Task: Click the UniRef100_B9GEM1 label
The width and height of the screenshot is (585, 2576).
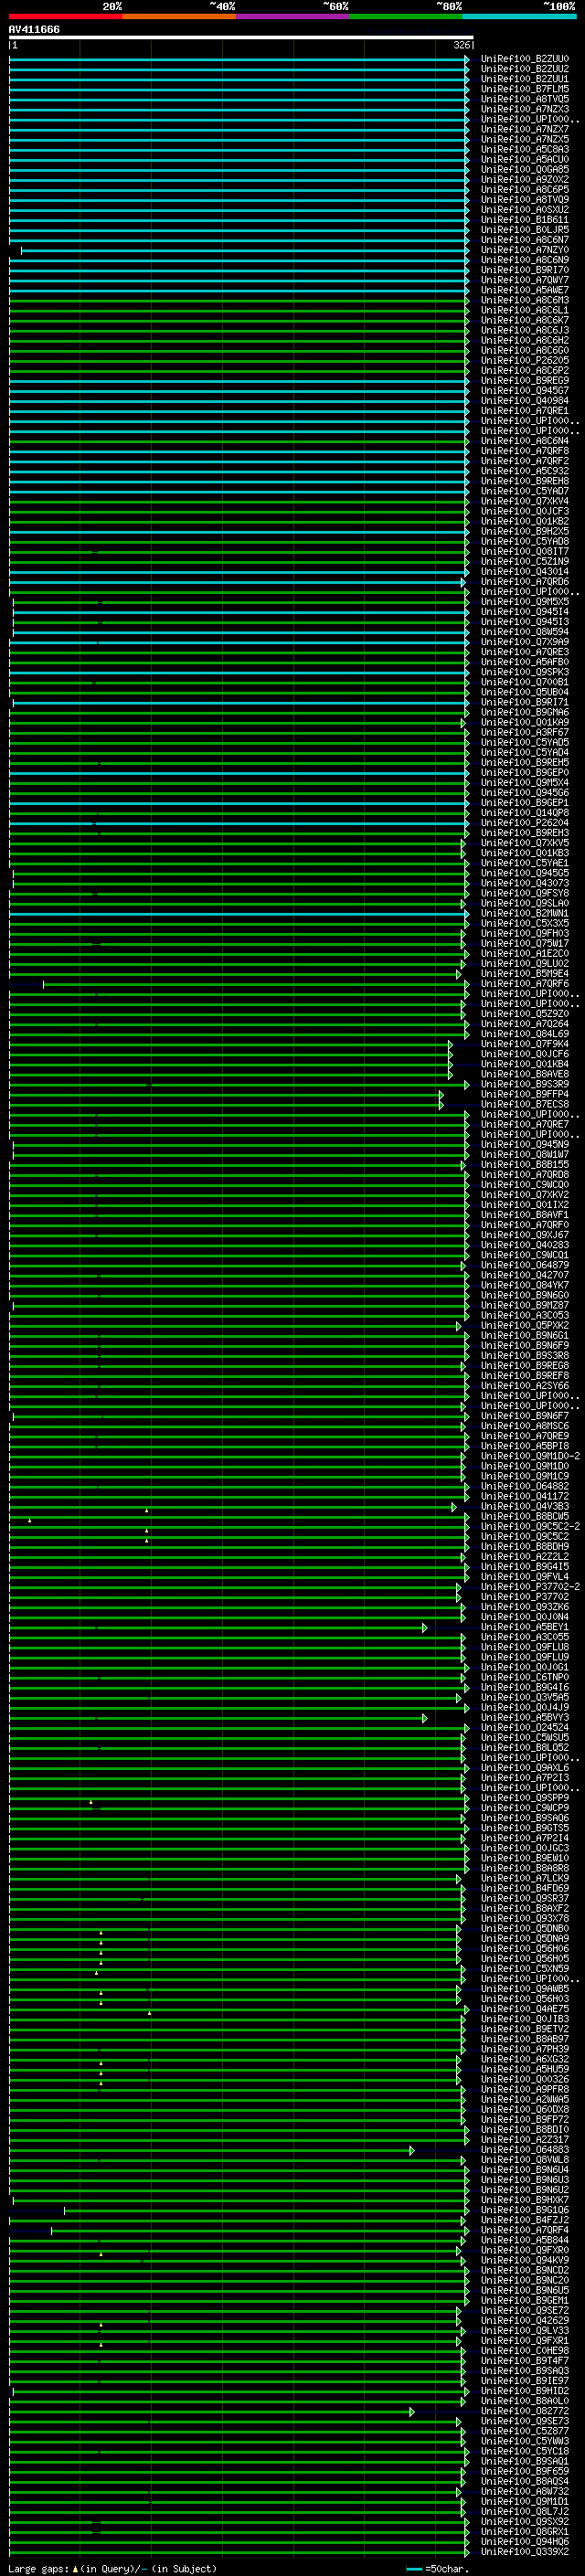Action: [x=525, y=2300]
